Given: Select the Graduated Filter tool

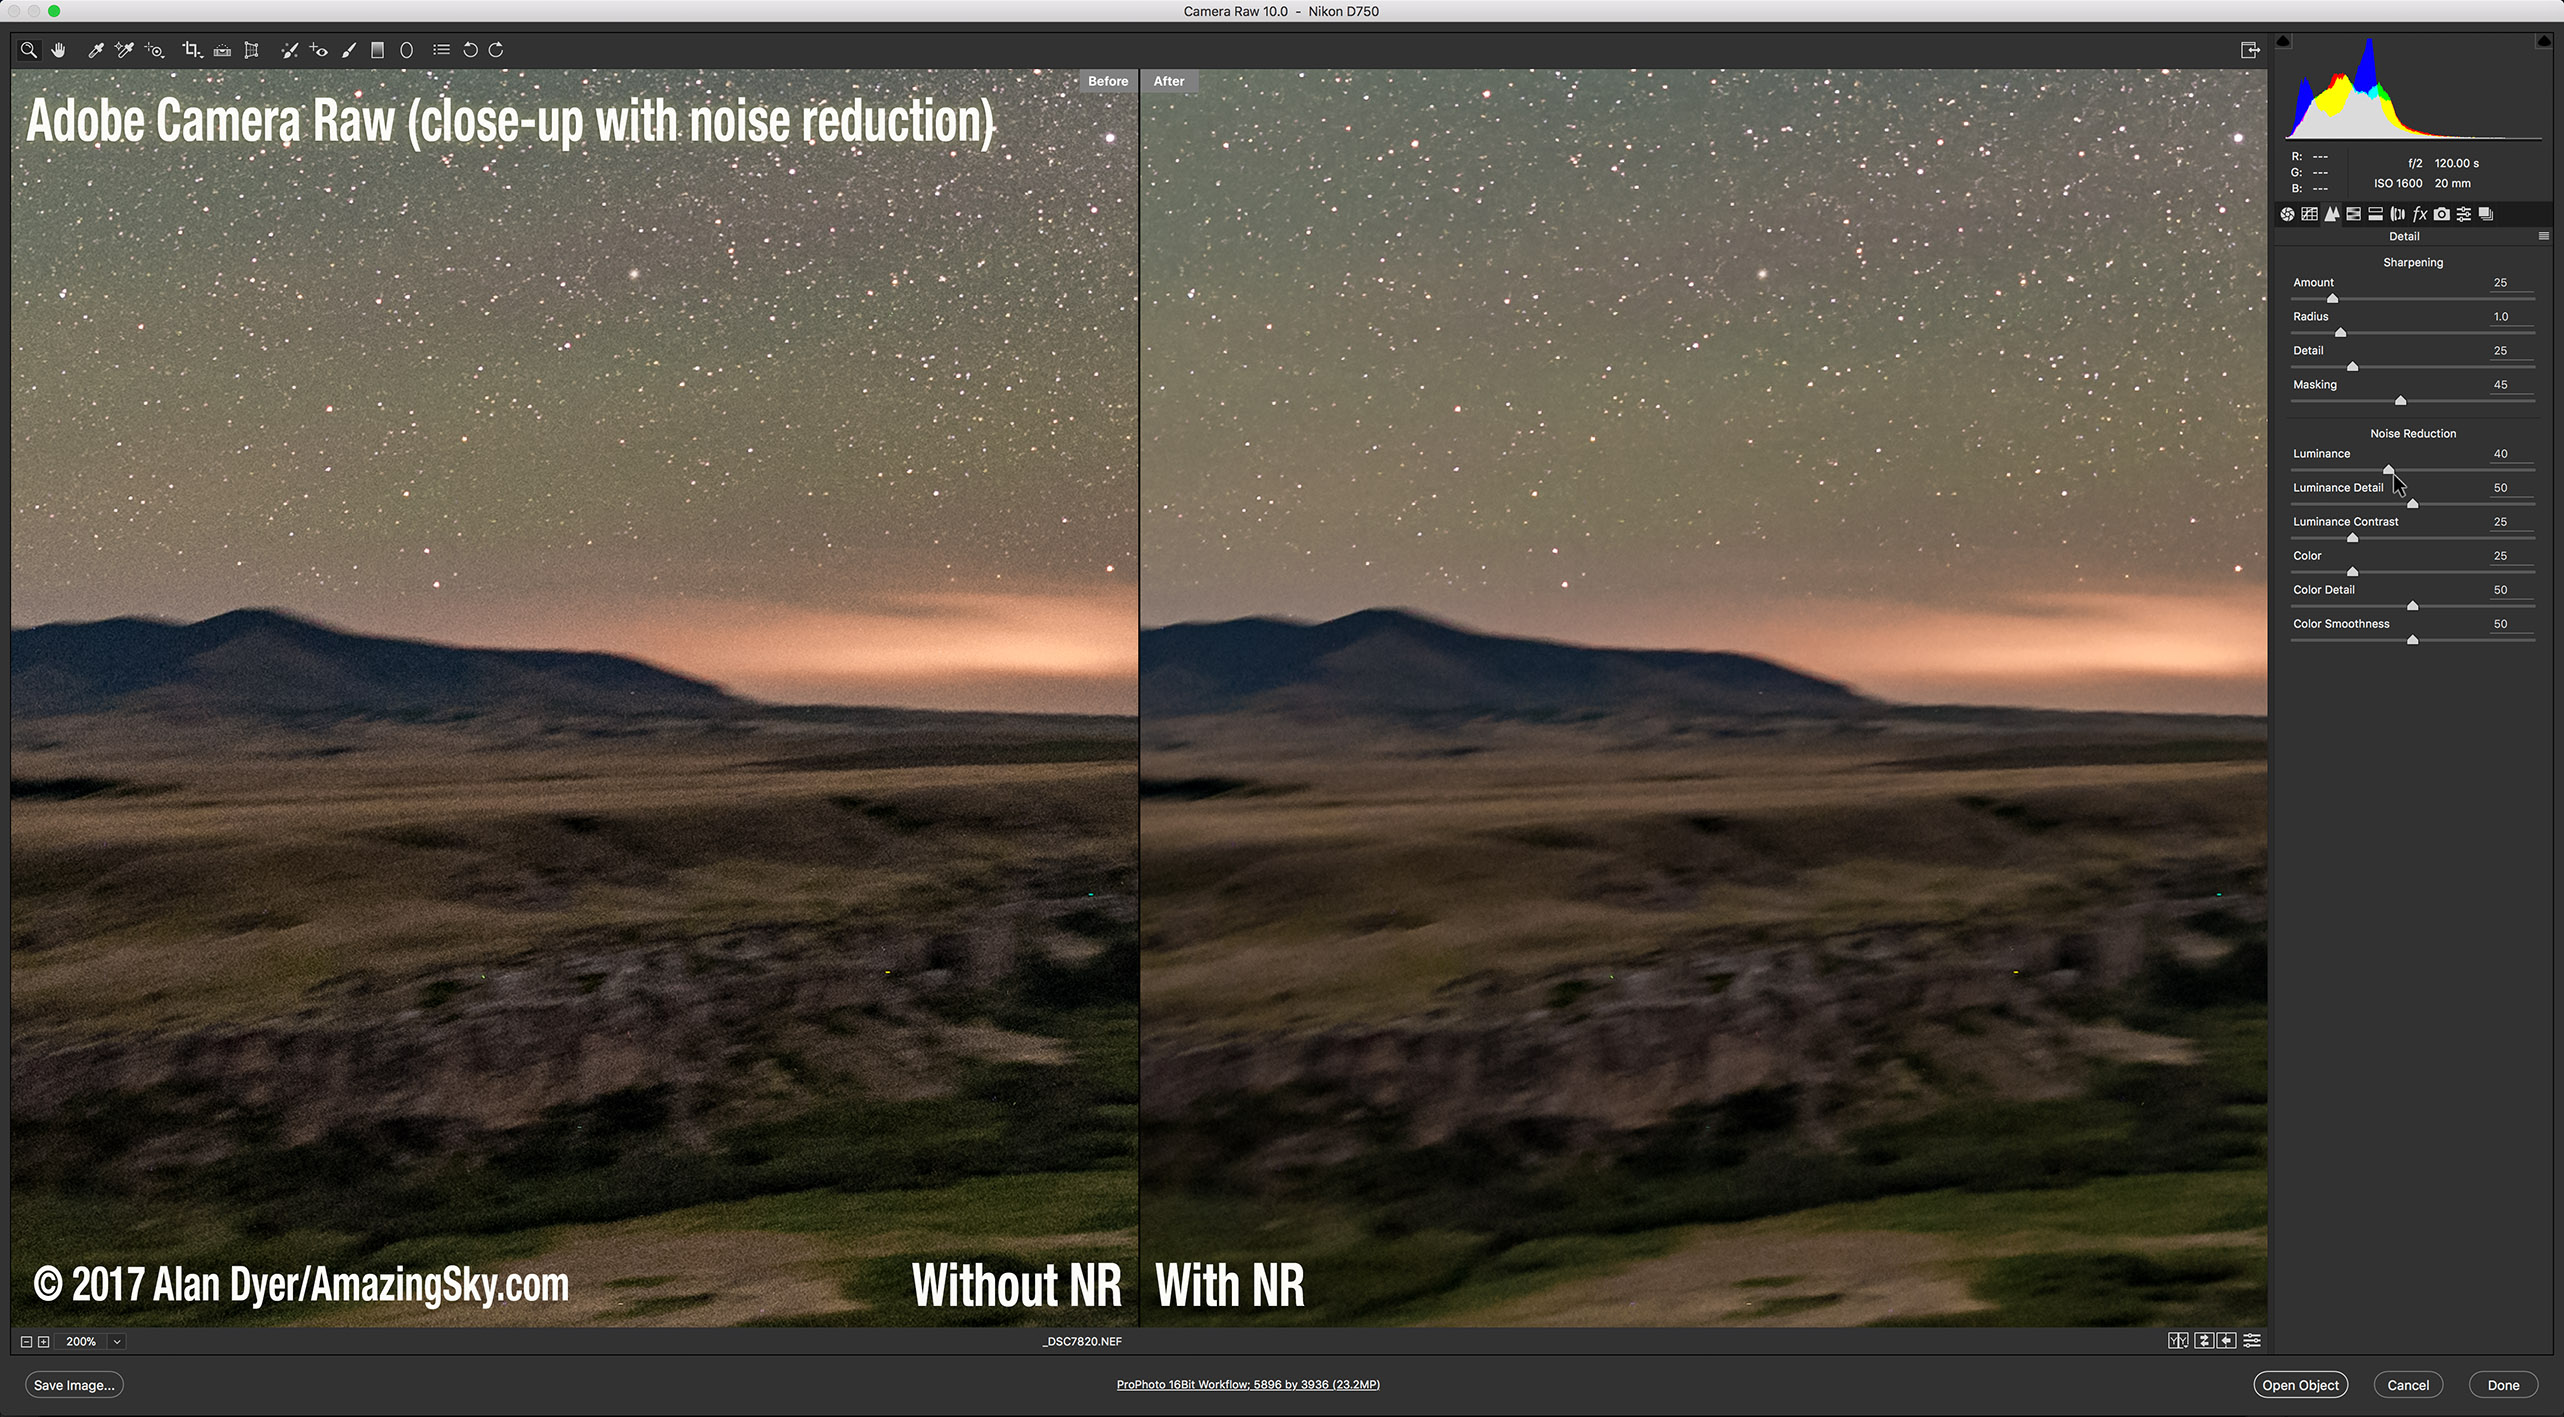Looking at the screenshot, I should tap(377, 50).
